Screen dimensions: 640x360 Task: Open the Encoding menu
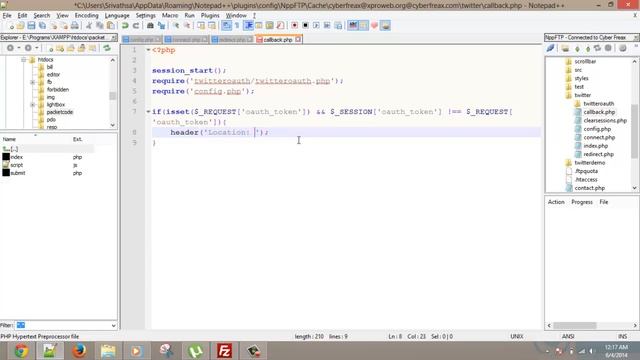86,16
